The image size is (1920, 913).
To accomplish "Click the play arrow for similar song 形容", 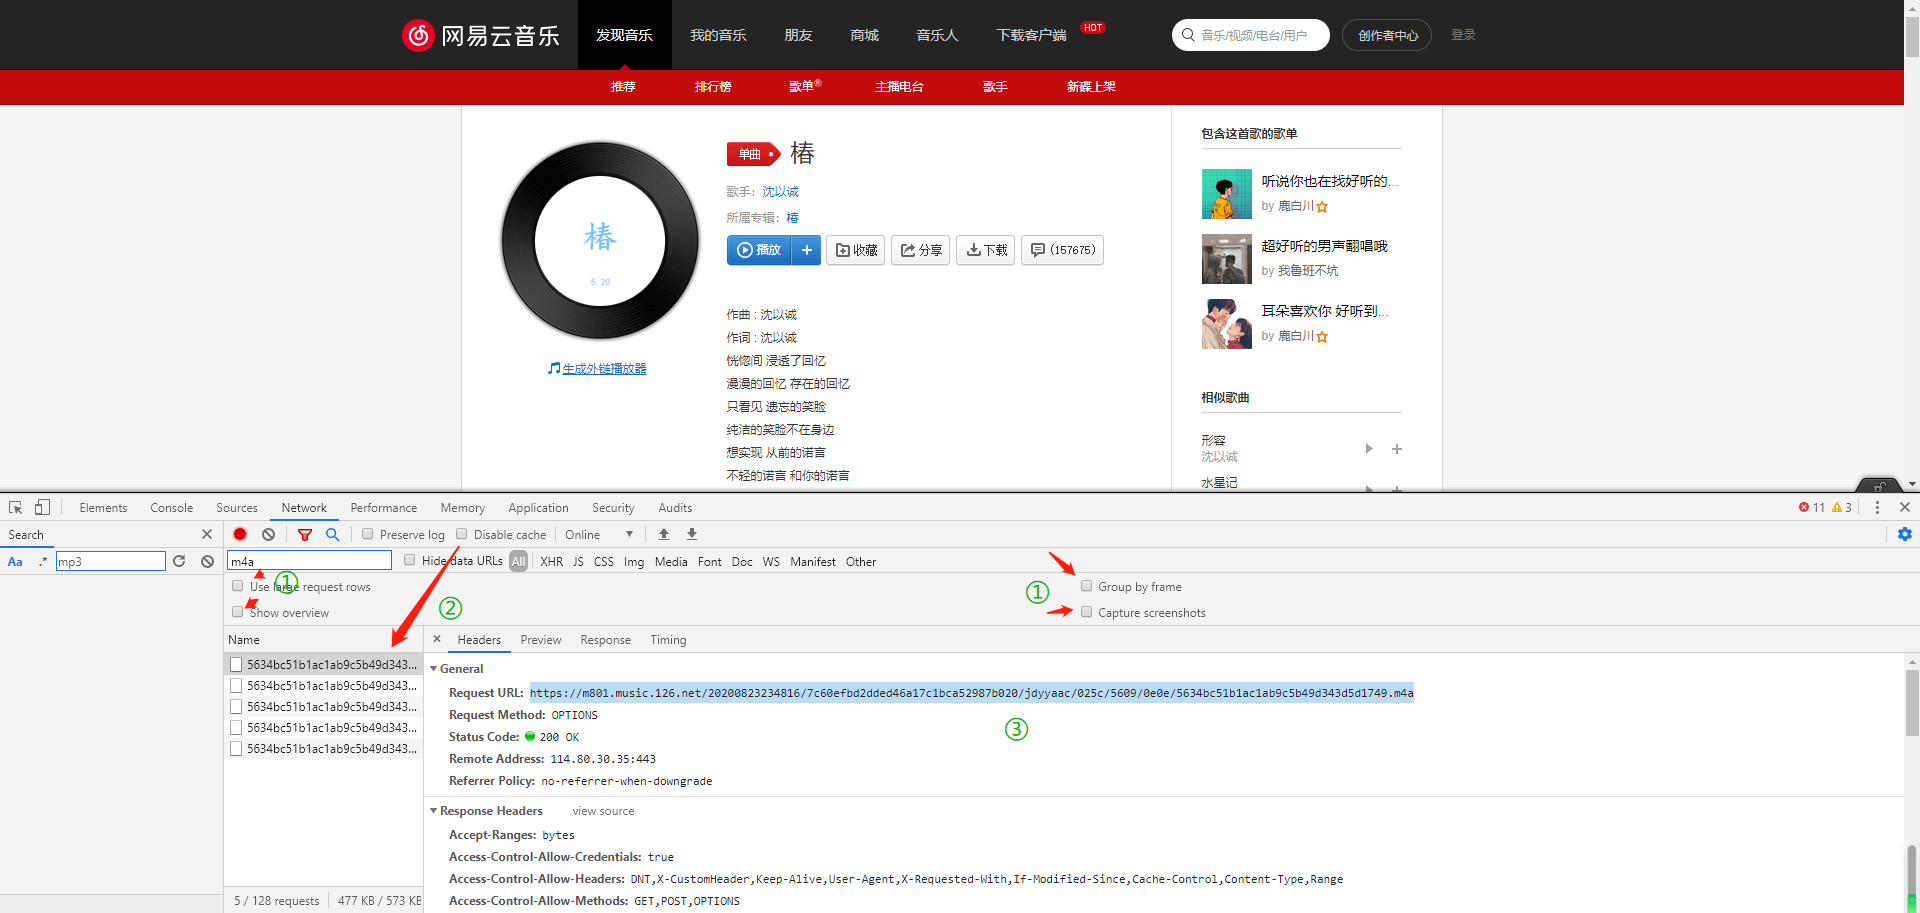I will (1369, 448).
